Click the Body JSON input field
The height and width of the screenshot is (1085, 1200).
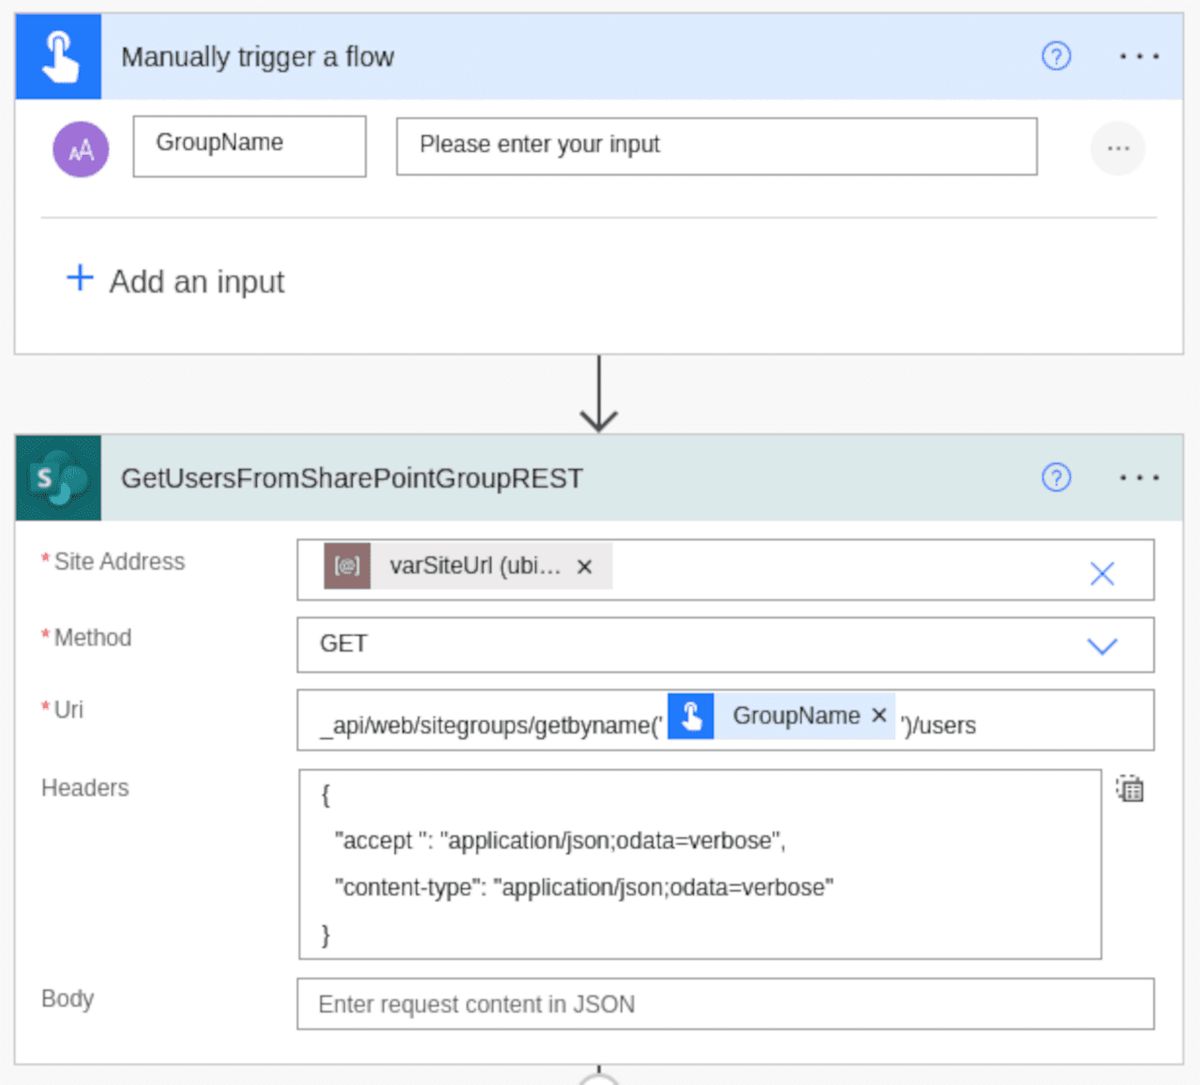(x=725, y=1004)
